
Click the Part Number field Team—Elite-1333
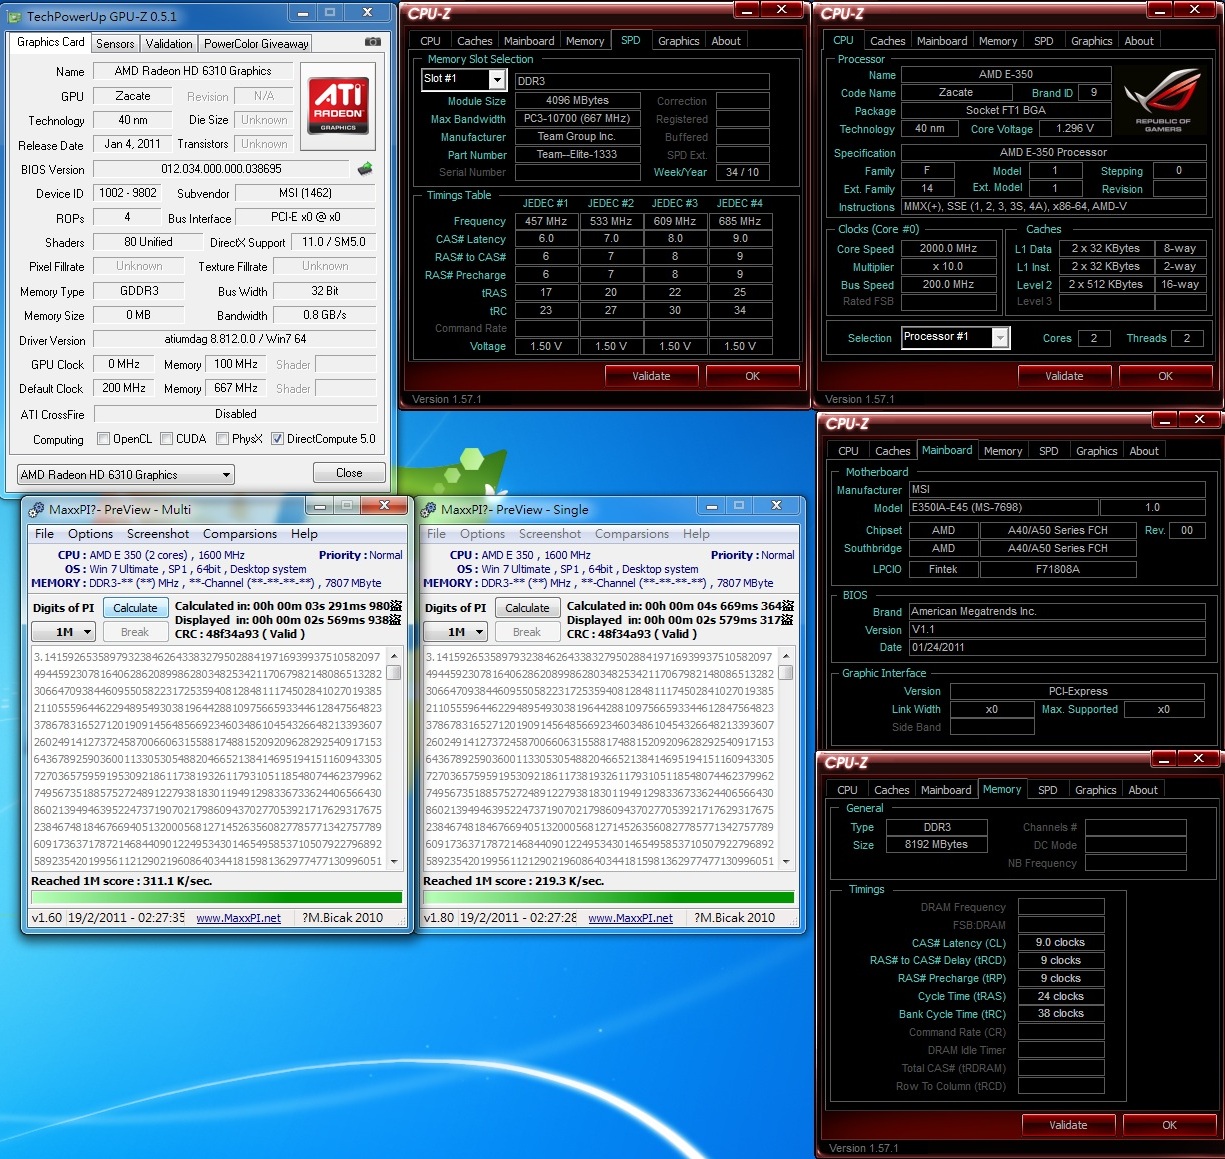click(577, 154)
